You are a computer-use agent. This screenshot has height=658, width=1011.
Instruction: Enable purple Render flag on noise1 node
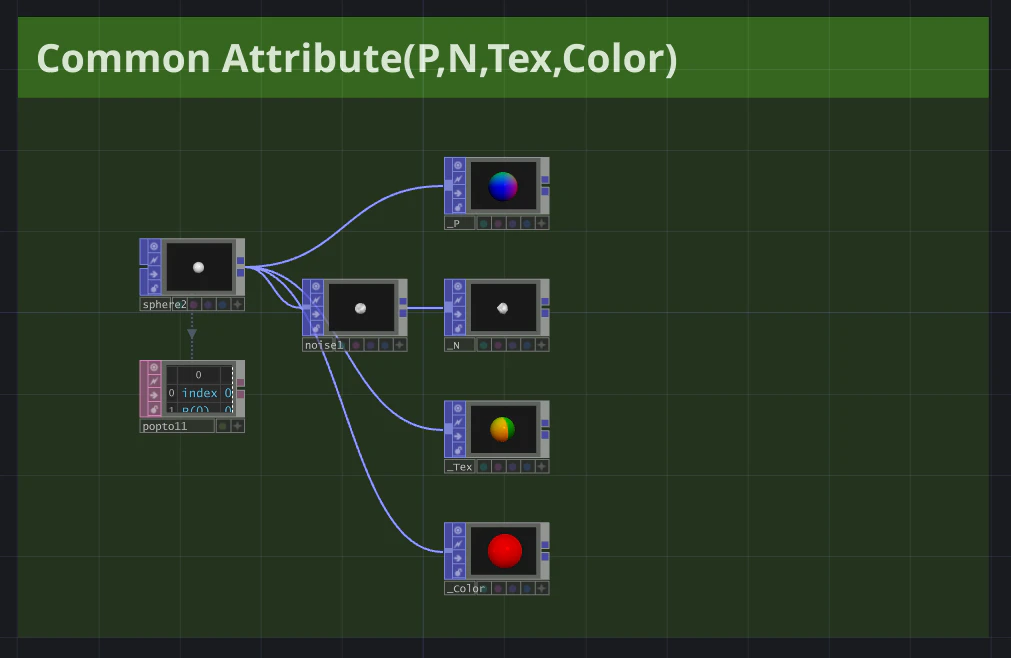[x=371, y=345]
